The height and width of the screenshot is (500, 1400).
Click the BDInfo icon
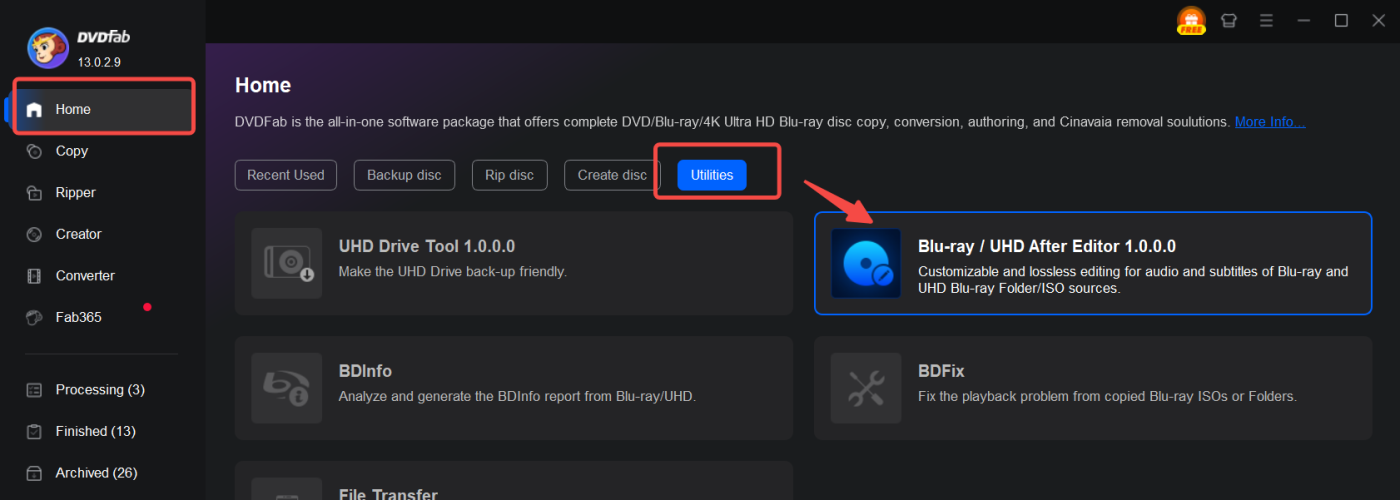pyautogui.click(x=287, y=388)
